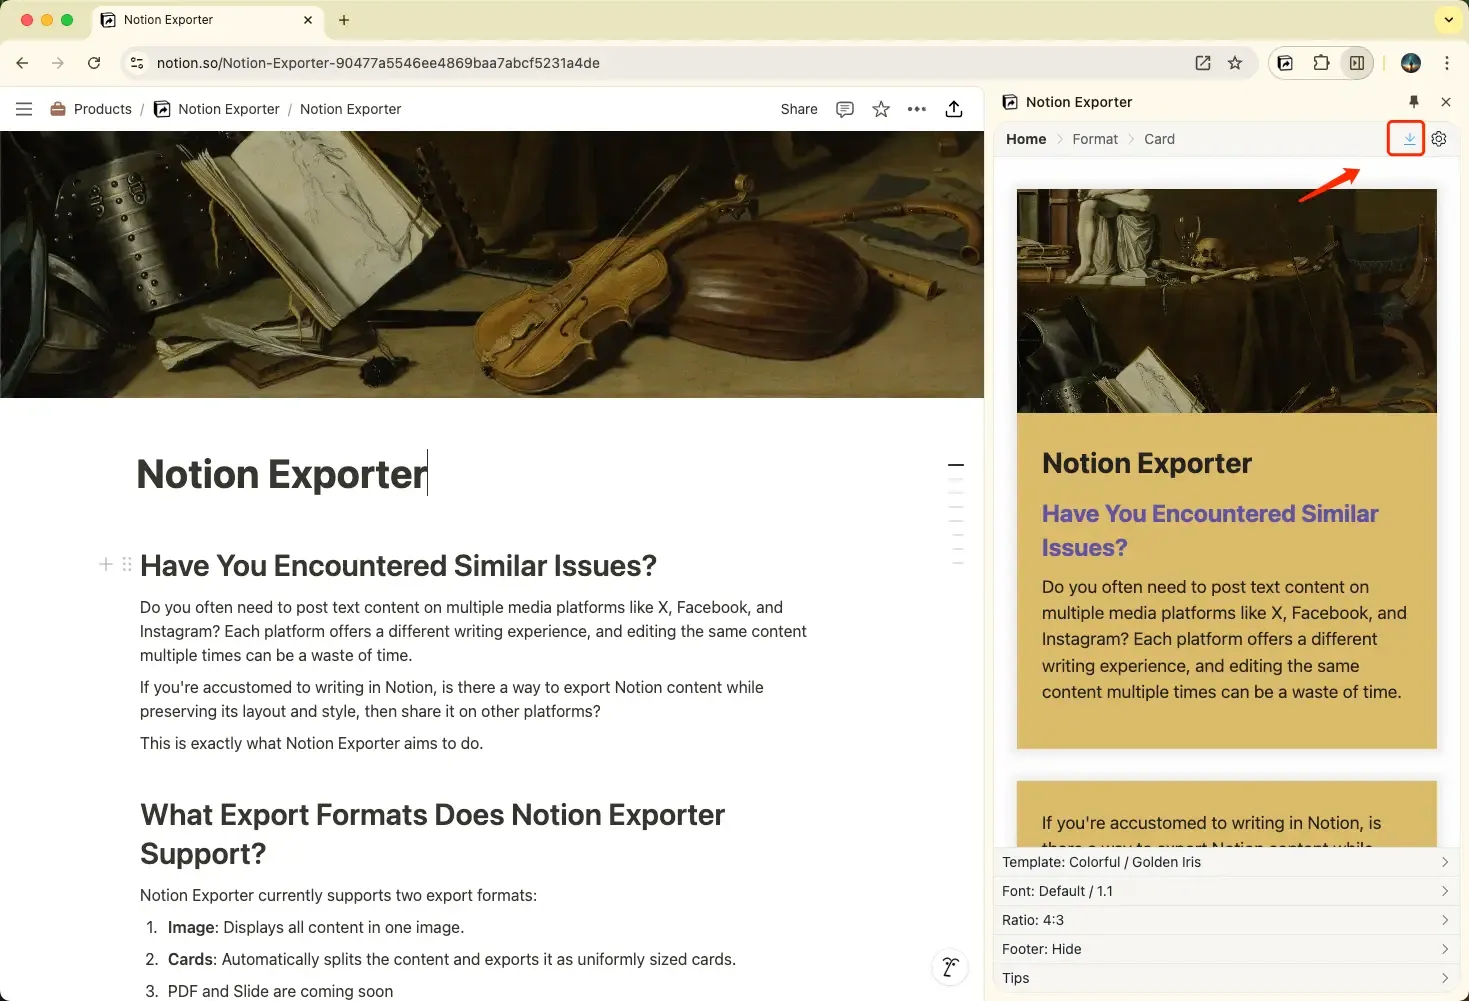The width and height of the screenshot is (1469, 1001).
Task: Open the browser side panel icon
Action: click(x=1357, y=62)
